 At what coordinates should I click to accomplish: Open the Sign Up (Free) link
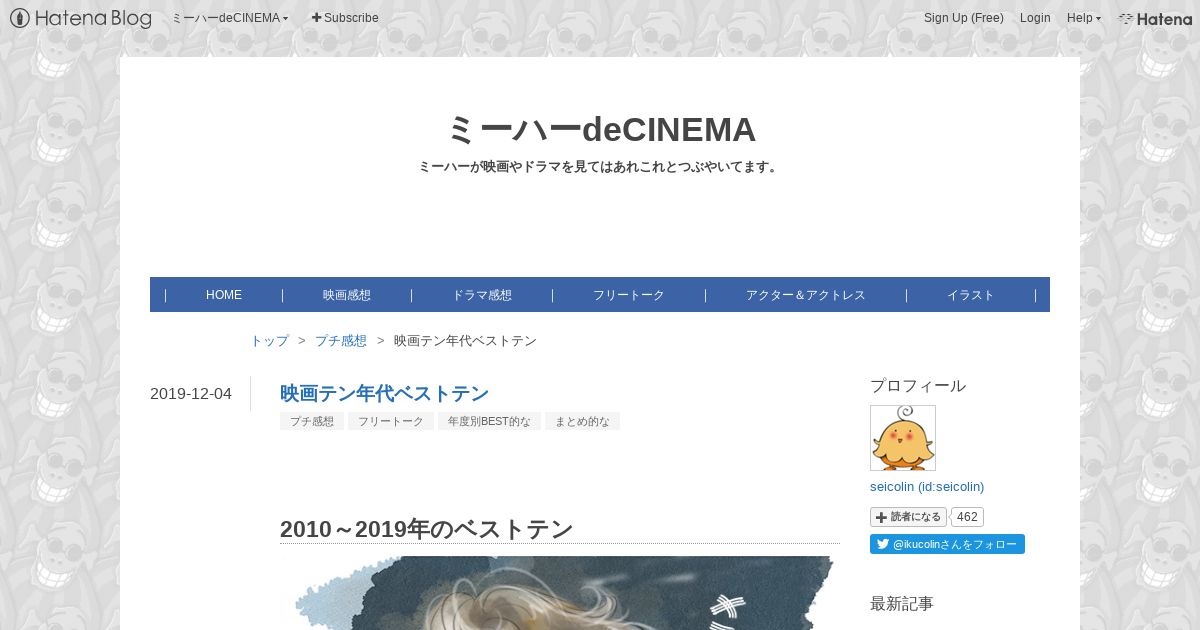(964, 18)
